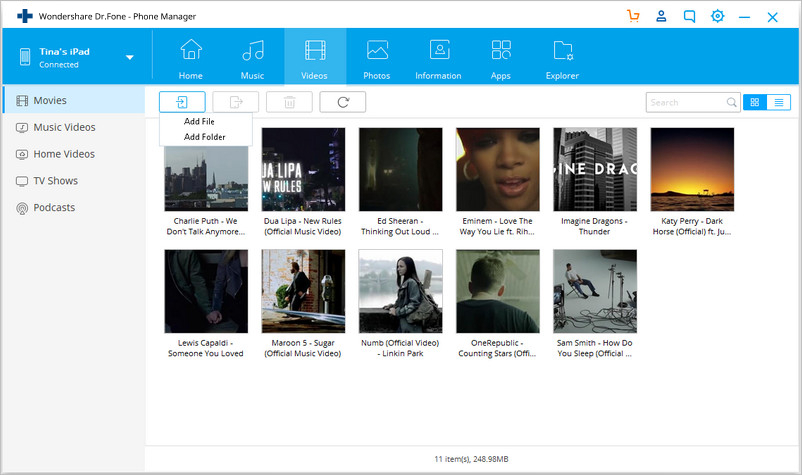Select the OneRepublic Counting Stars thumbnail
This screenshot has height=475, width=802.
click(498, 291)
